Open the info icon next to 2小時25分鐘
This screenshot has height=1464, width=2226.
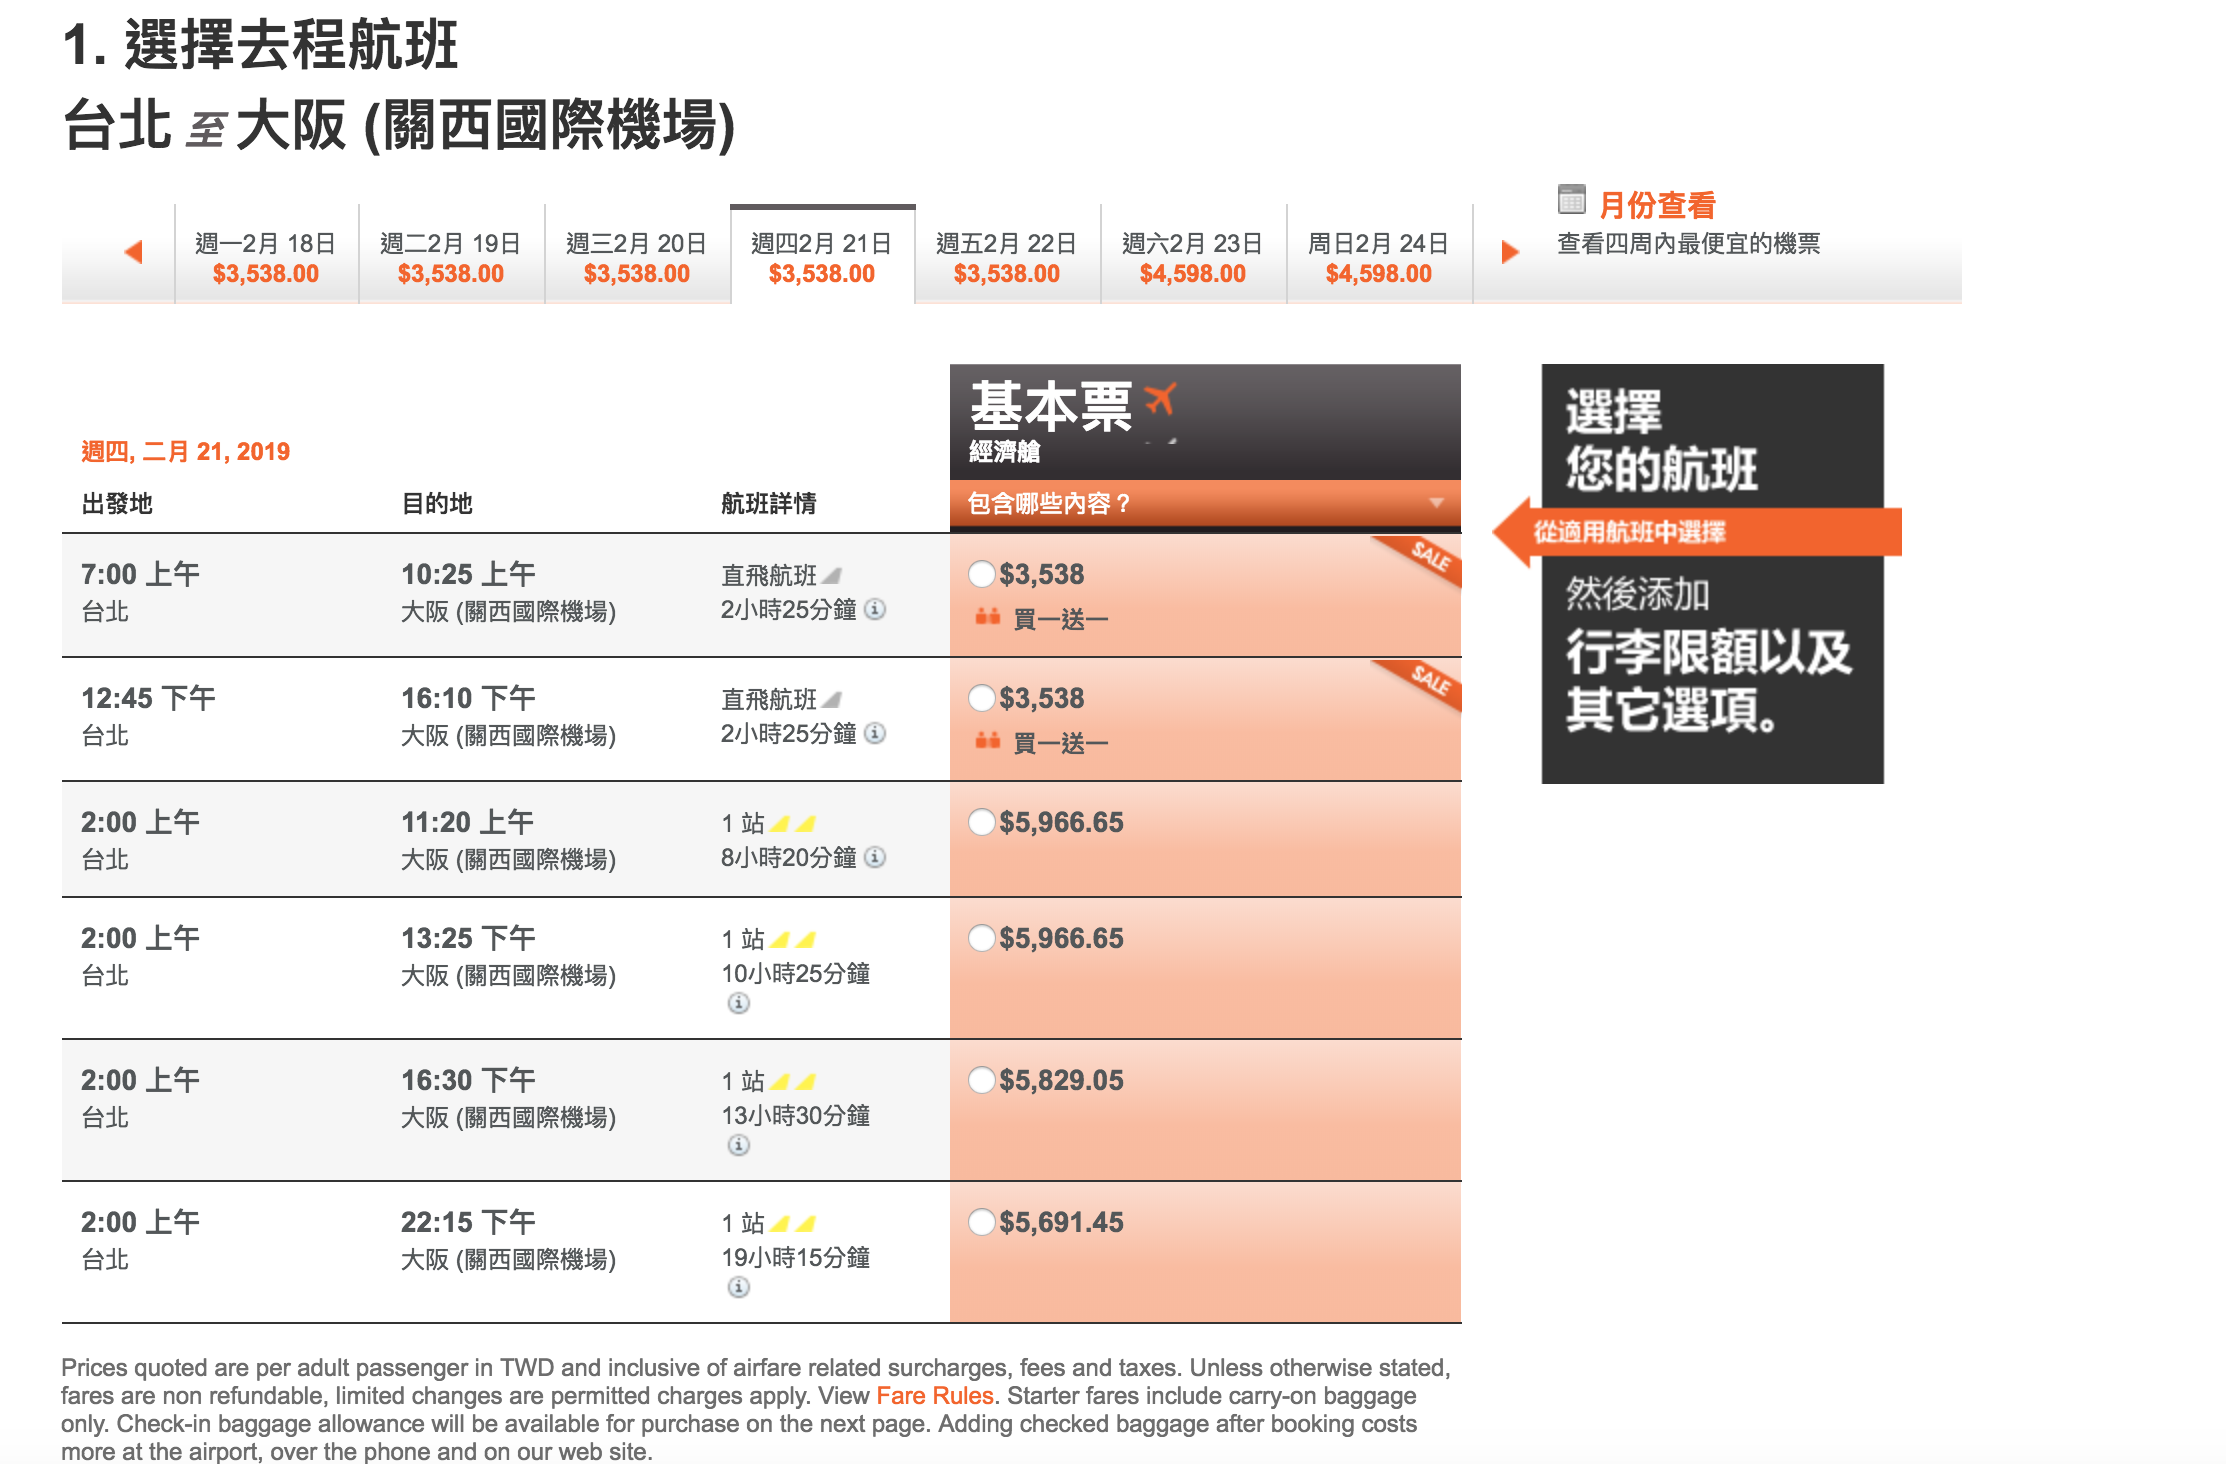(x=875, y=610)
